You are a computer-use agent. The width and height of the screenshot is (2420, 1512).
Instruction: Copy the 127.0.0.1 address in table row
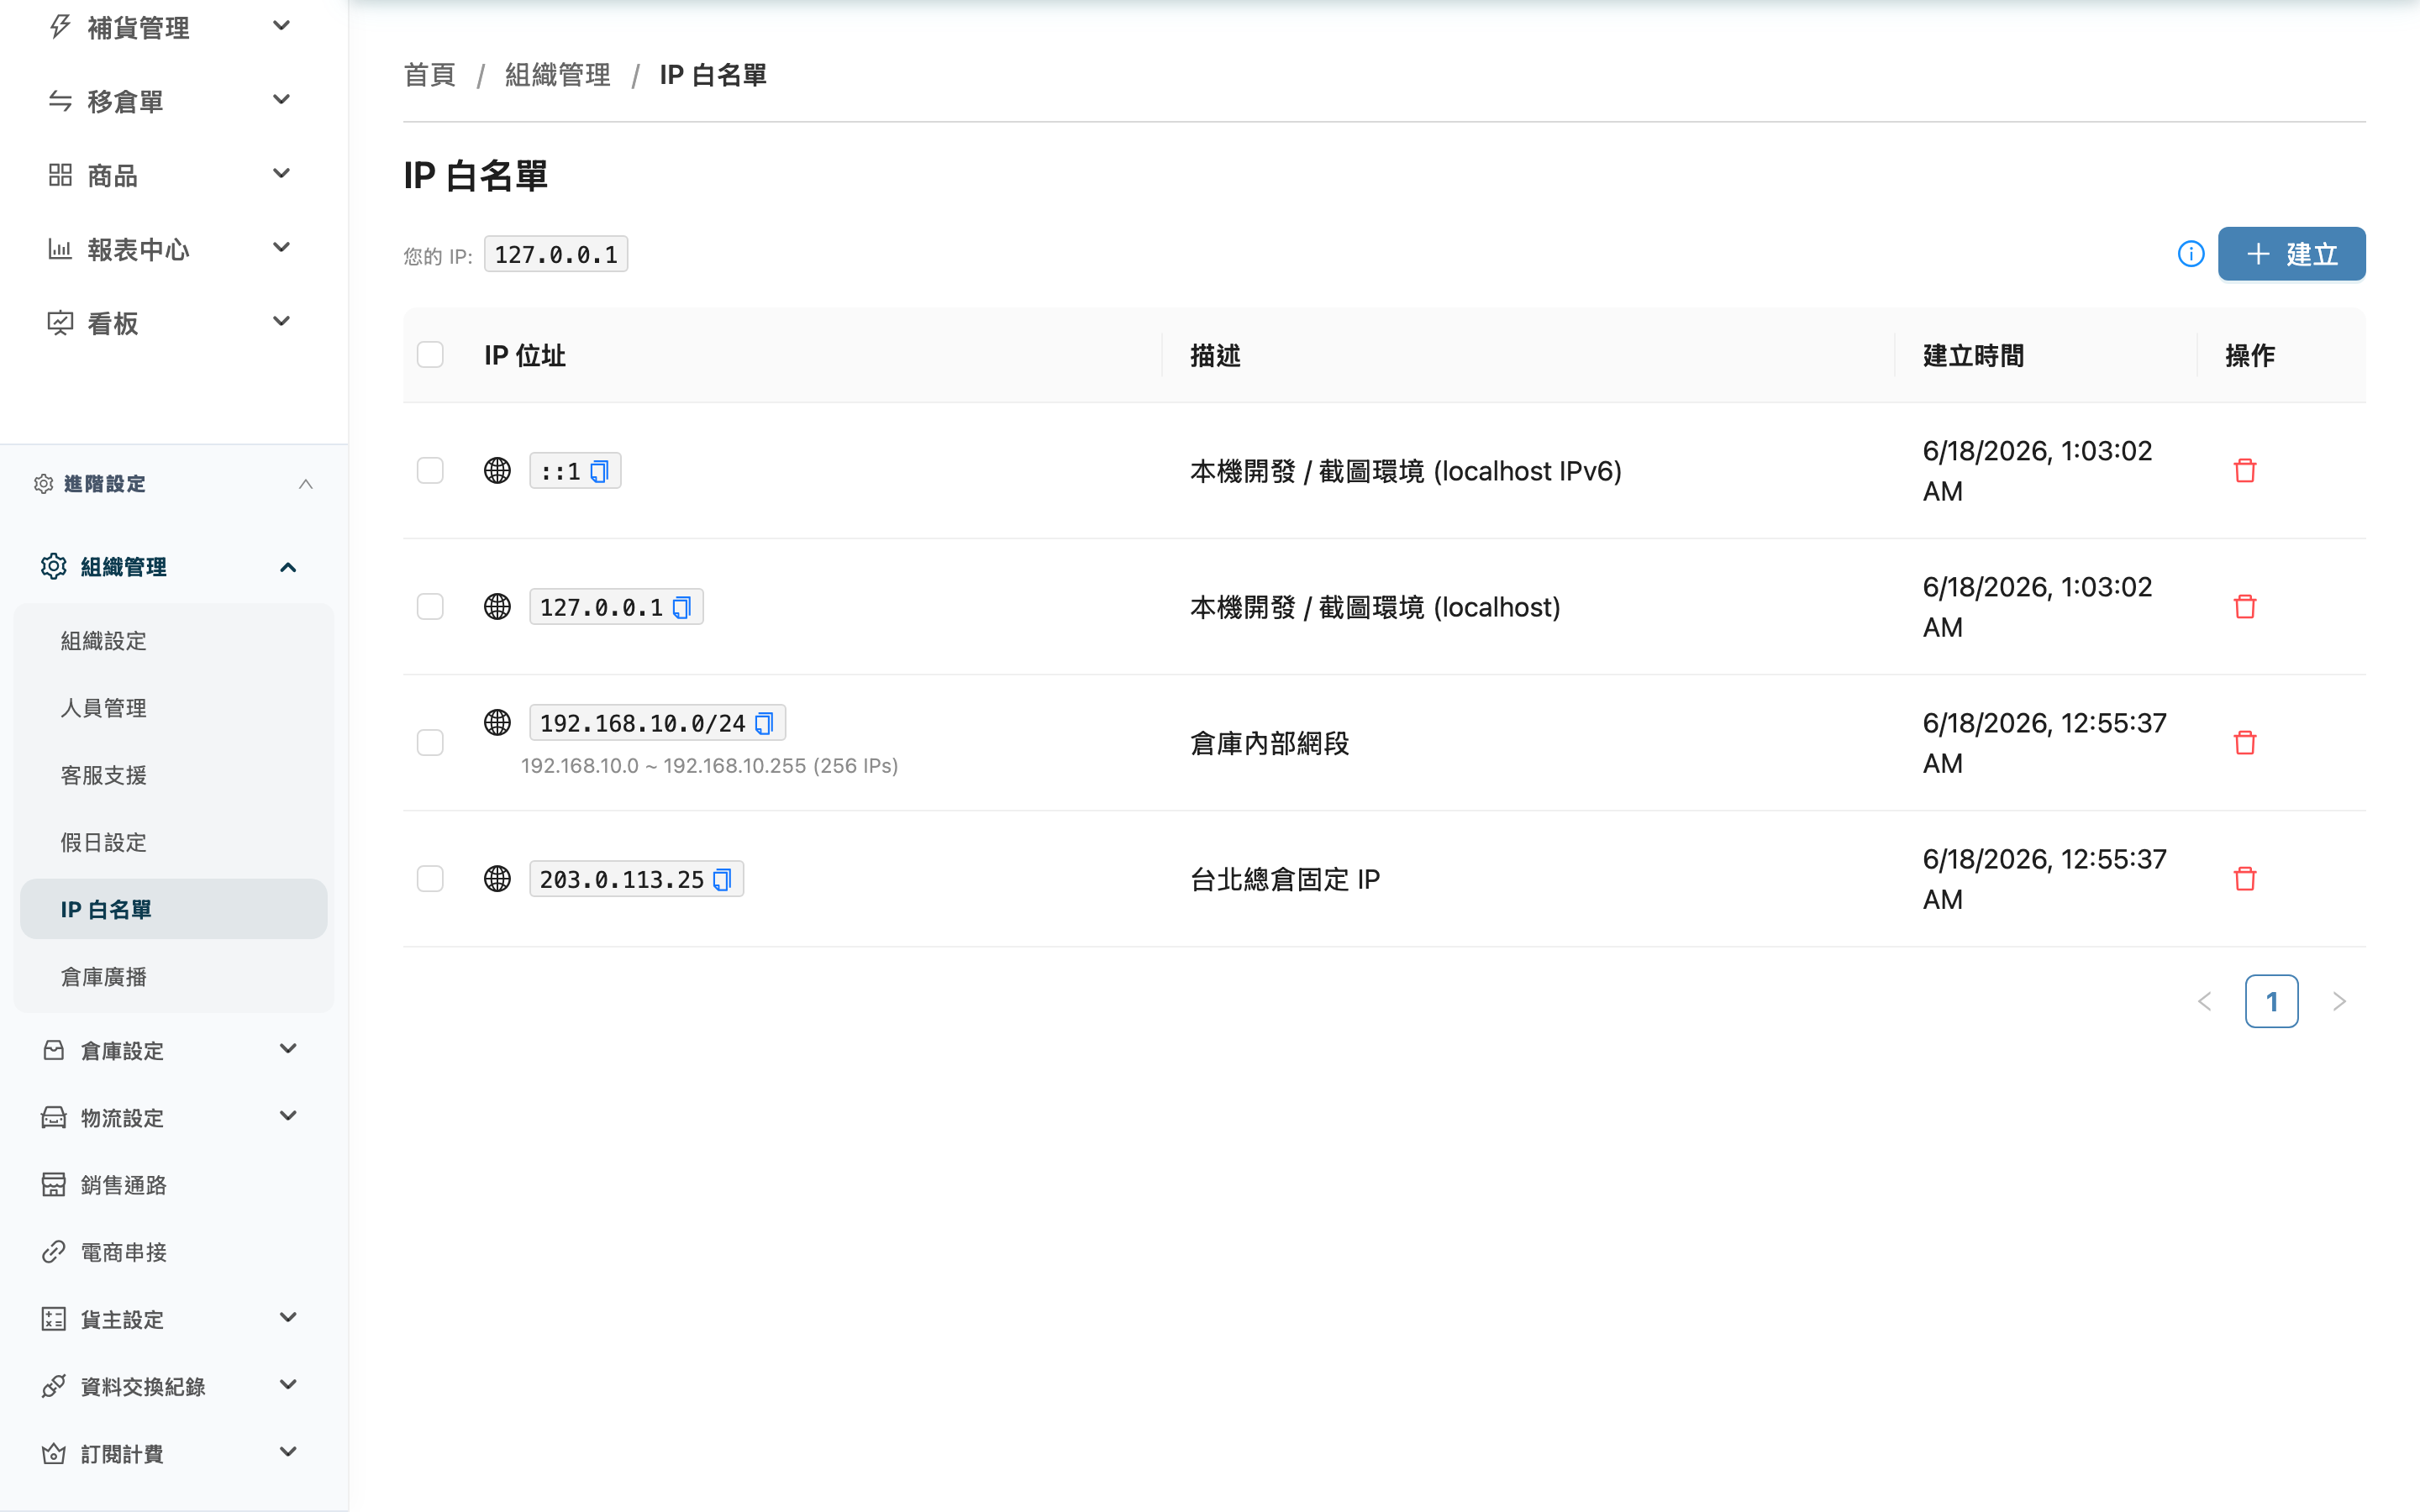(x=682, y=607)
